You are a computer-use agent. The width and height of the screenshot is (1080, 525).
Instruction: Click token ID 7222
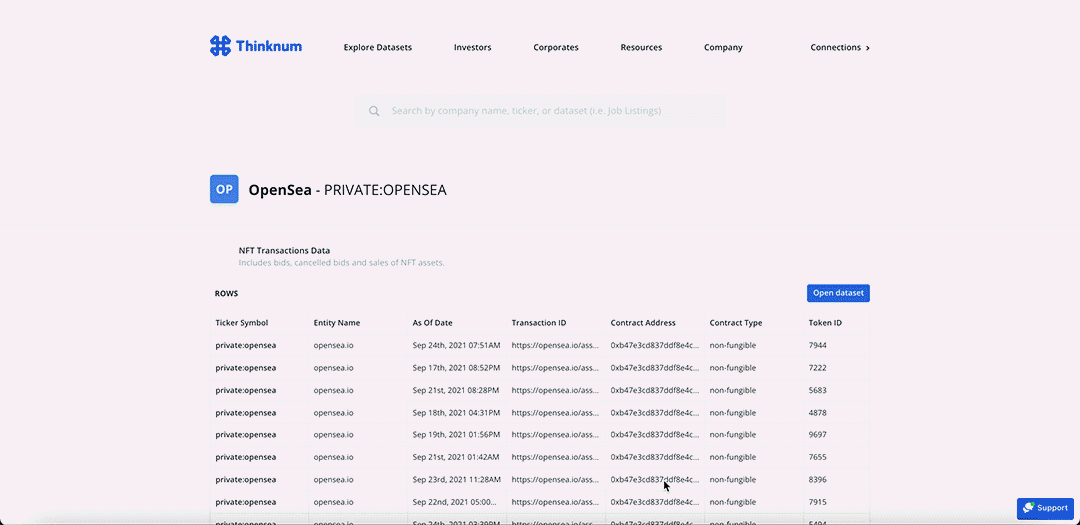818,368
